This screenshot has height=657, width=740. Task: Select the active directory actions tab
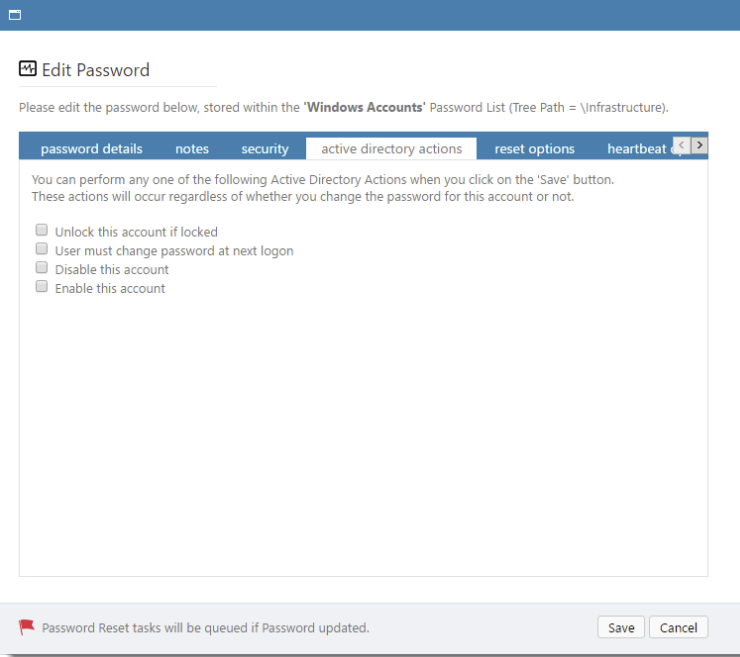[391, 149]
